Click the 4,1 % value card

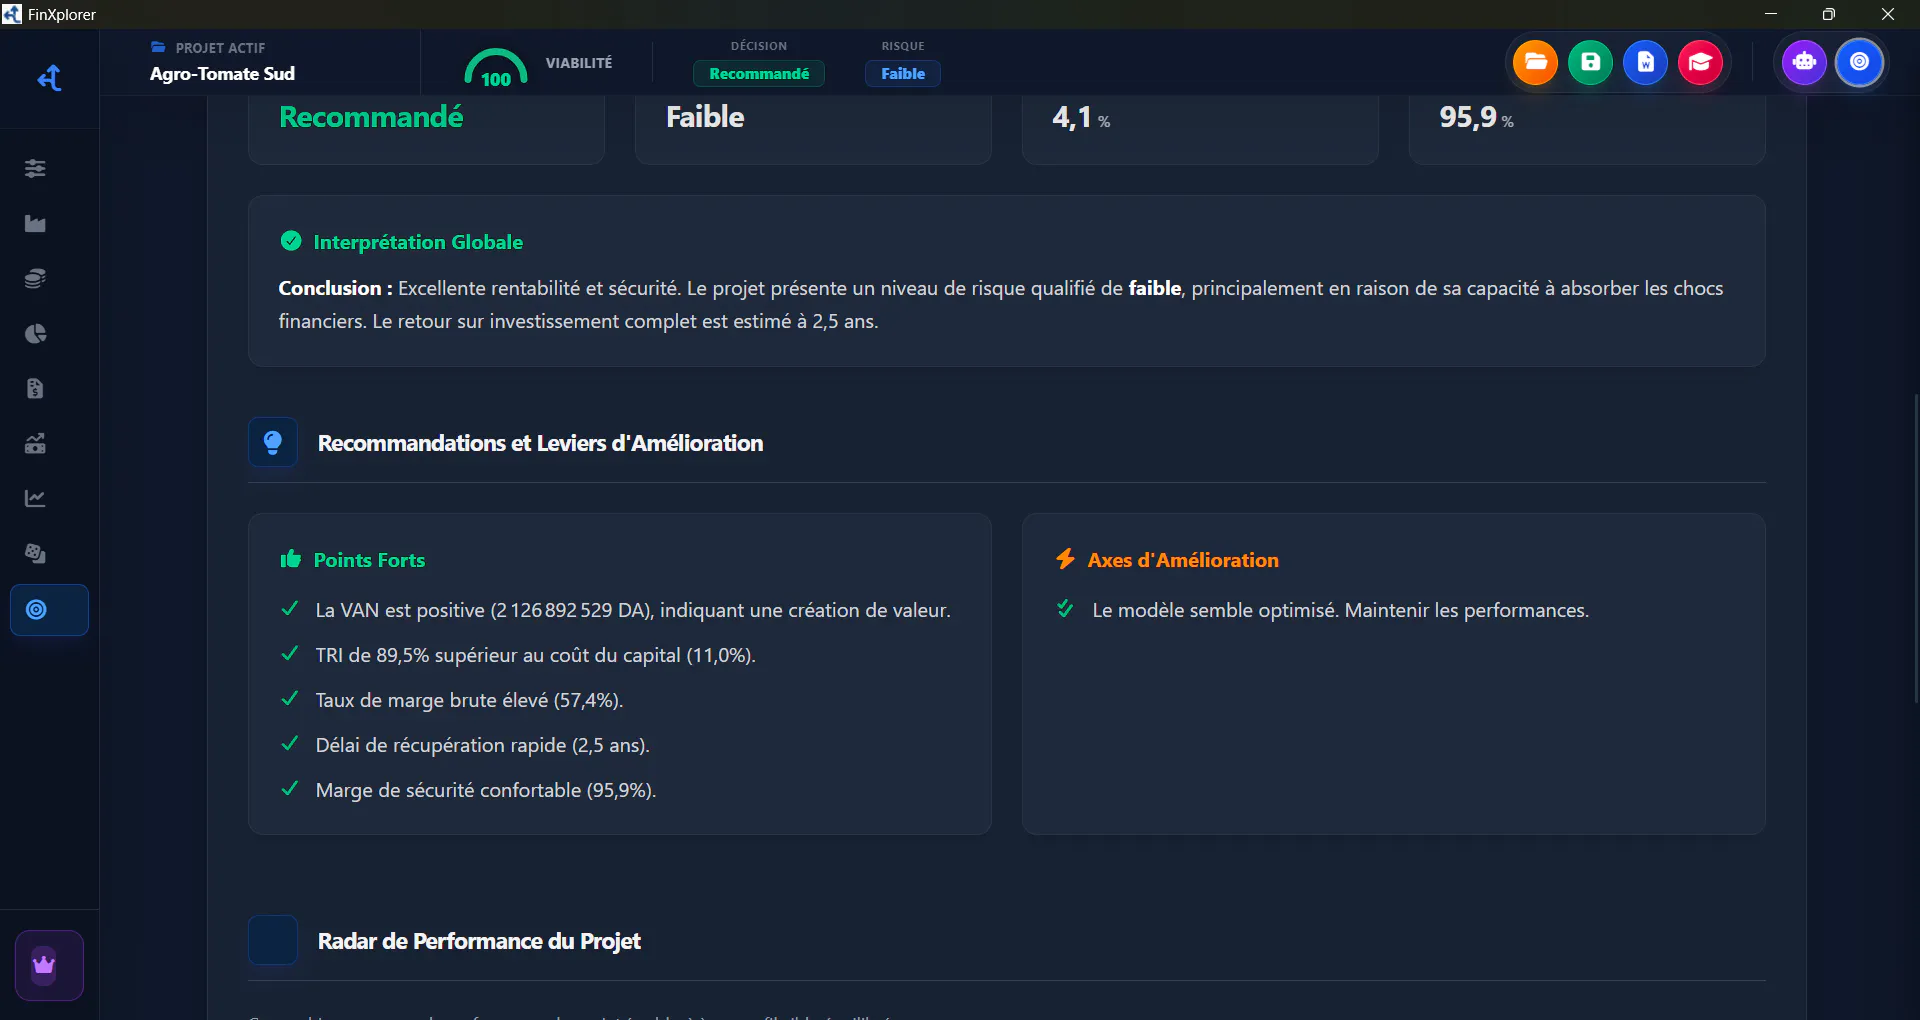[x=1200, y=128]
